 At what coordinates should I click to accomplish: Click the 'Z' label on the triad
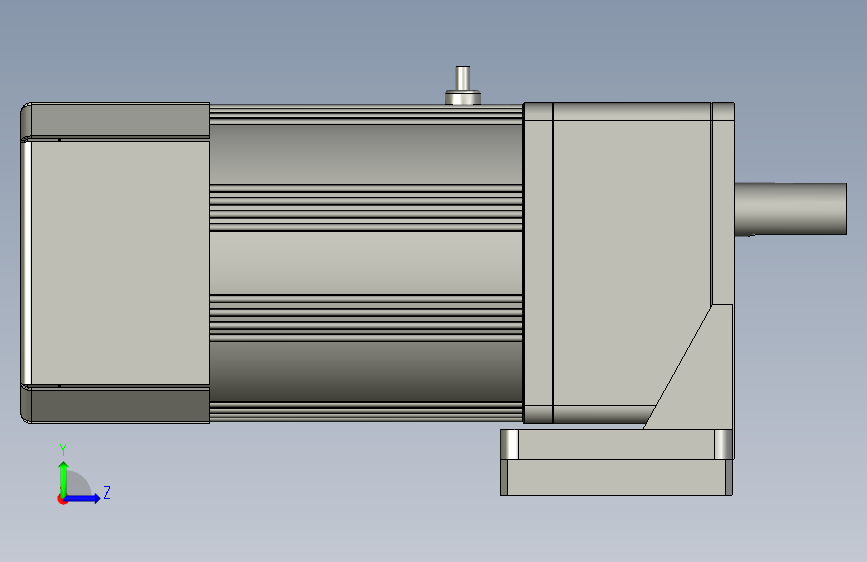pos(107,492)
